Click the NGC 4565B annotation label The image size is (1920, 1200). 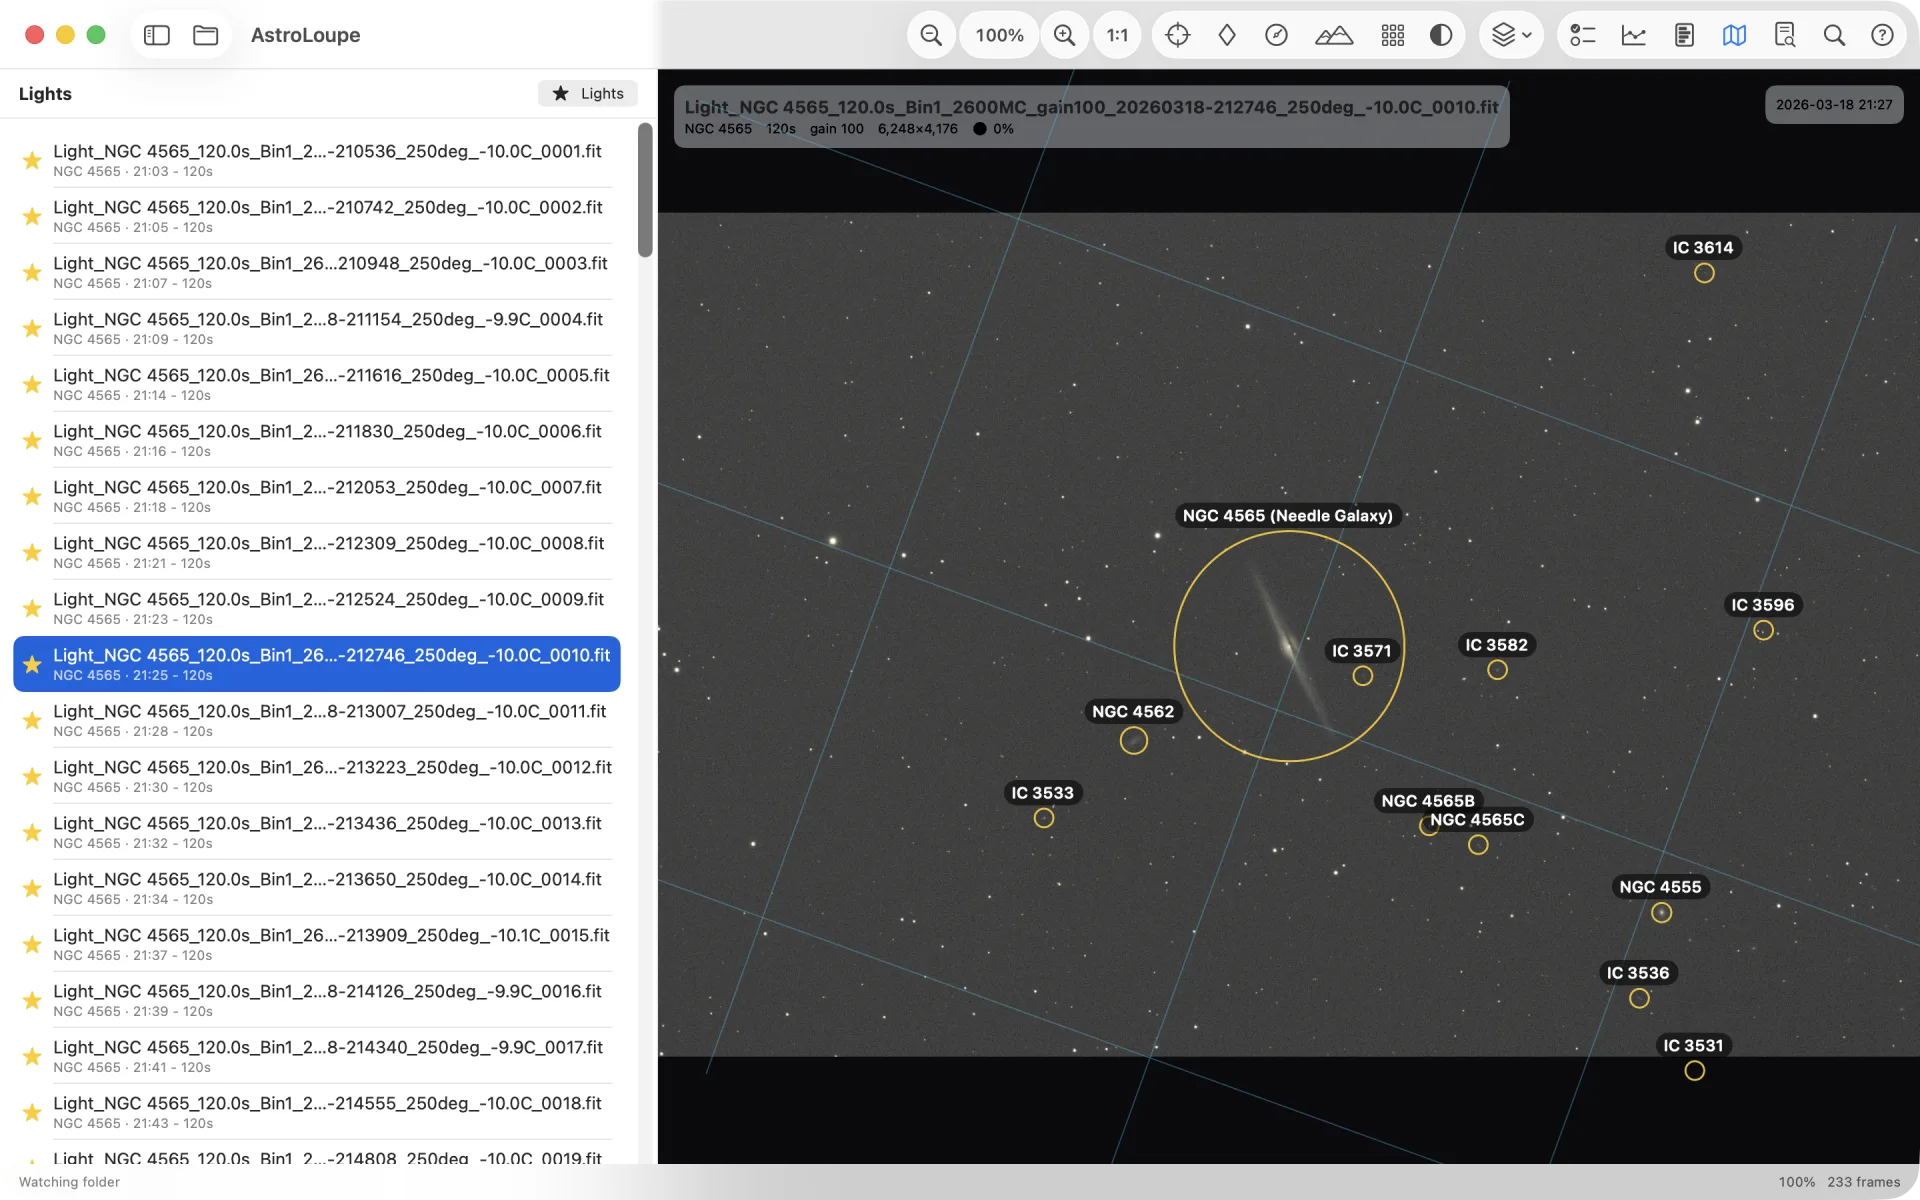pos(1427,801)
